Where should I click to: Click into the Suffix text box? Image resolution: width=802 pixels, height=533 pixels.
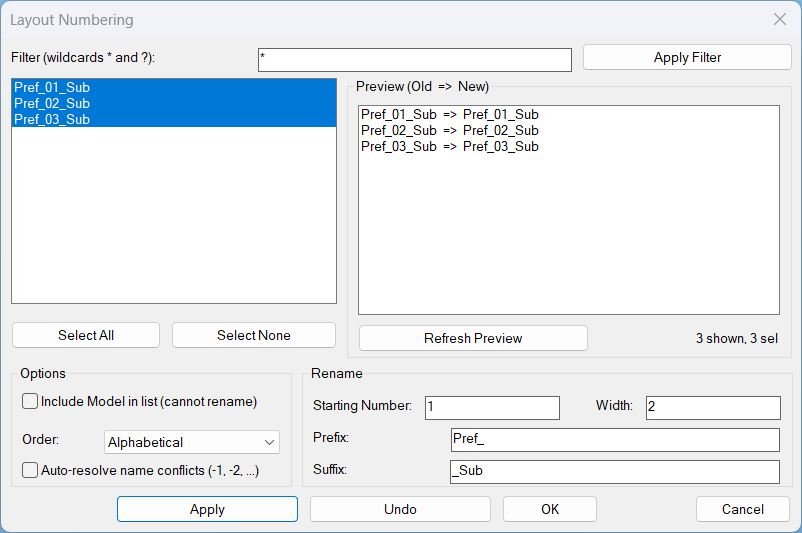[614, 471]
